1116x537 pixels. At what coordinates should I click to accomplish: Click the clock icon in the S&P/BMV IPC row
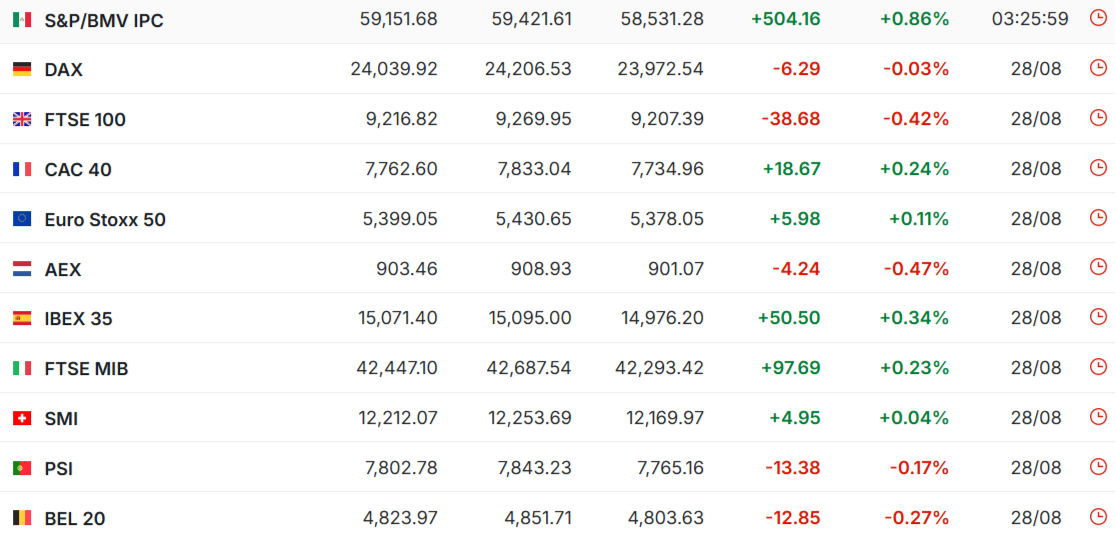pos(1099,18)
